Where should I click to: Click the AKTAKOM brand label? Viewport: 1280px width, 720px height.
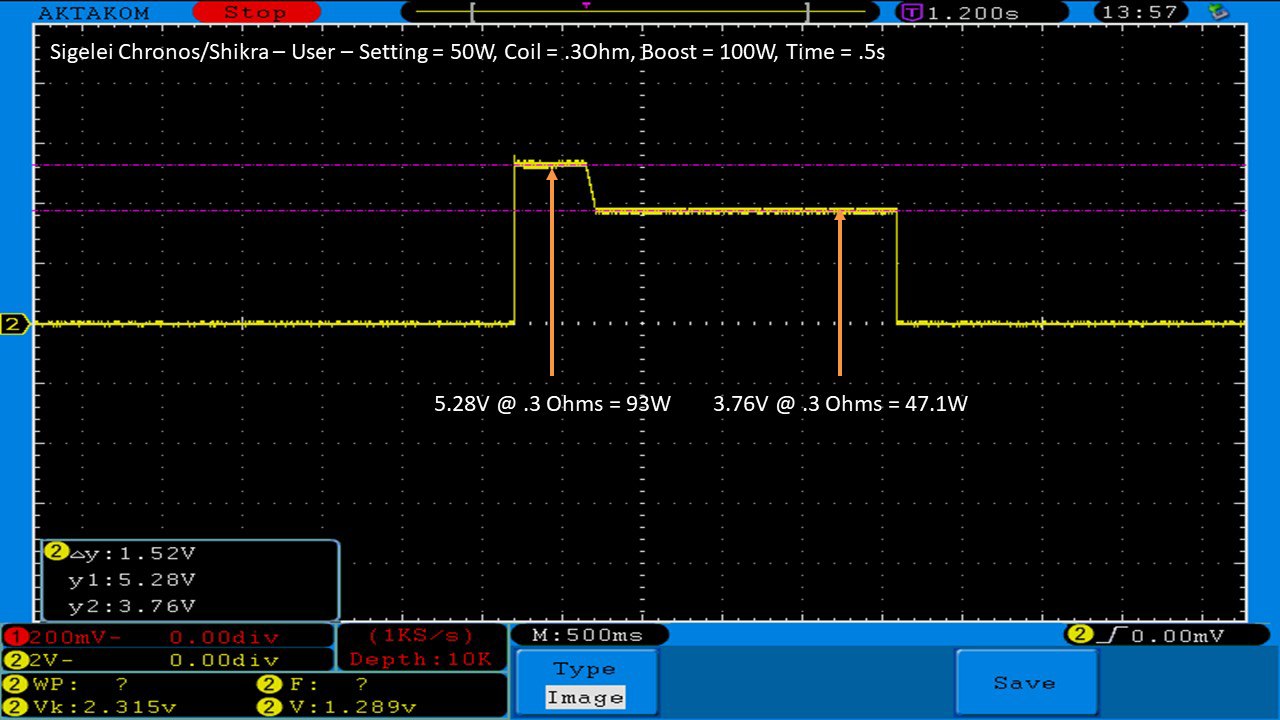pos(93,12)
